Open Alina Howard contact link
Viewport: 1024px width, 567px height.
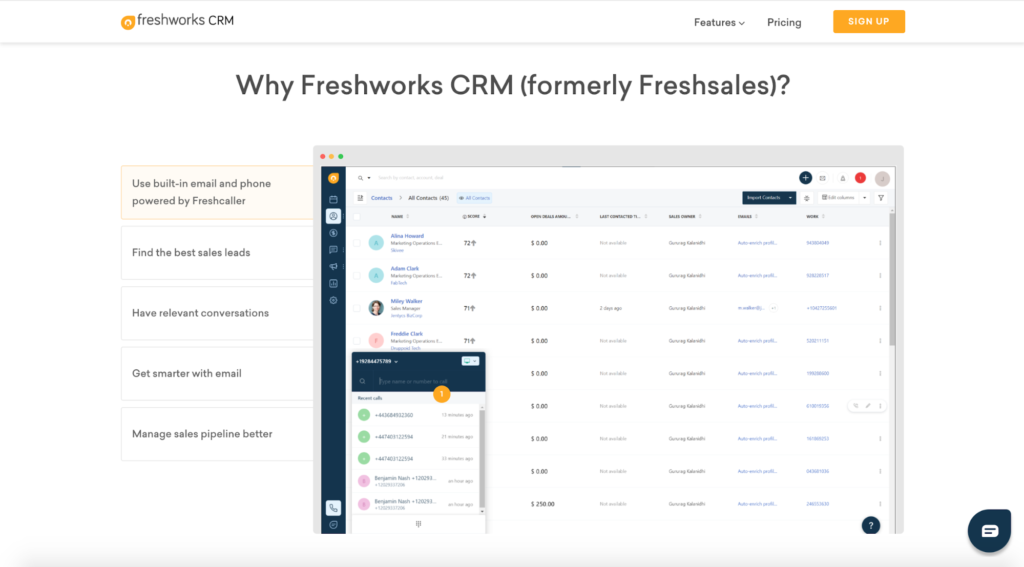[407, 236]
